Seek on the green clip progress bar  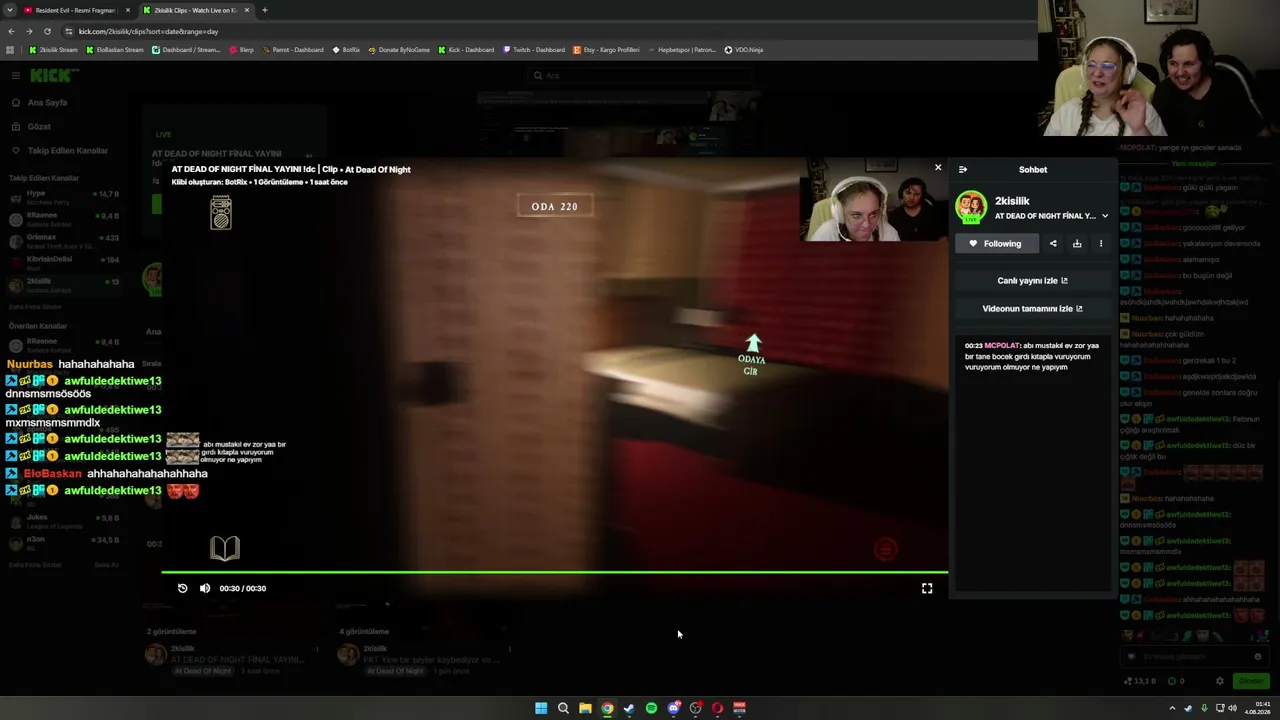tap(555, 573)
